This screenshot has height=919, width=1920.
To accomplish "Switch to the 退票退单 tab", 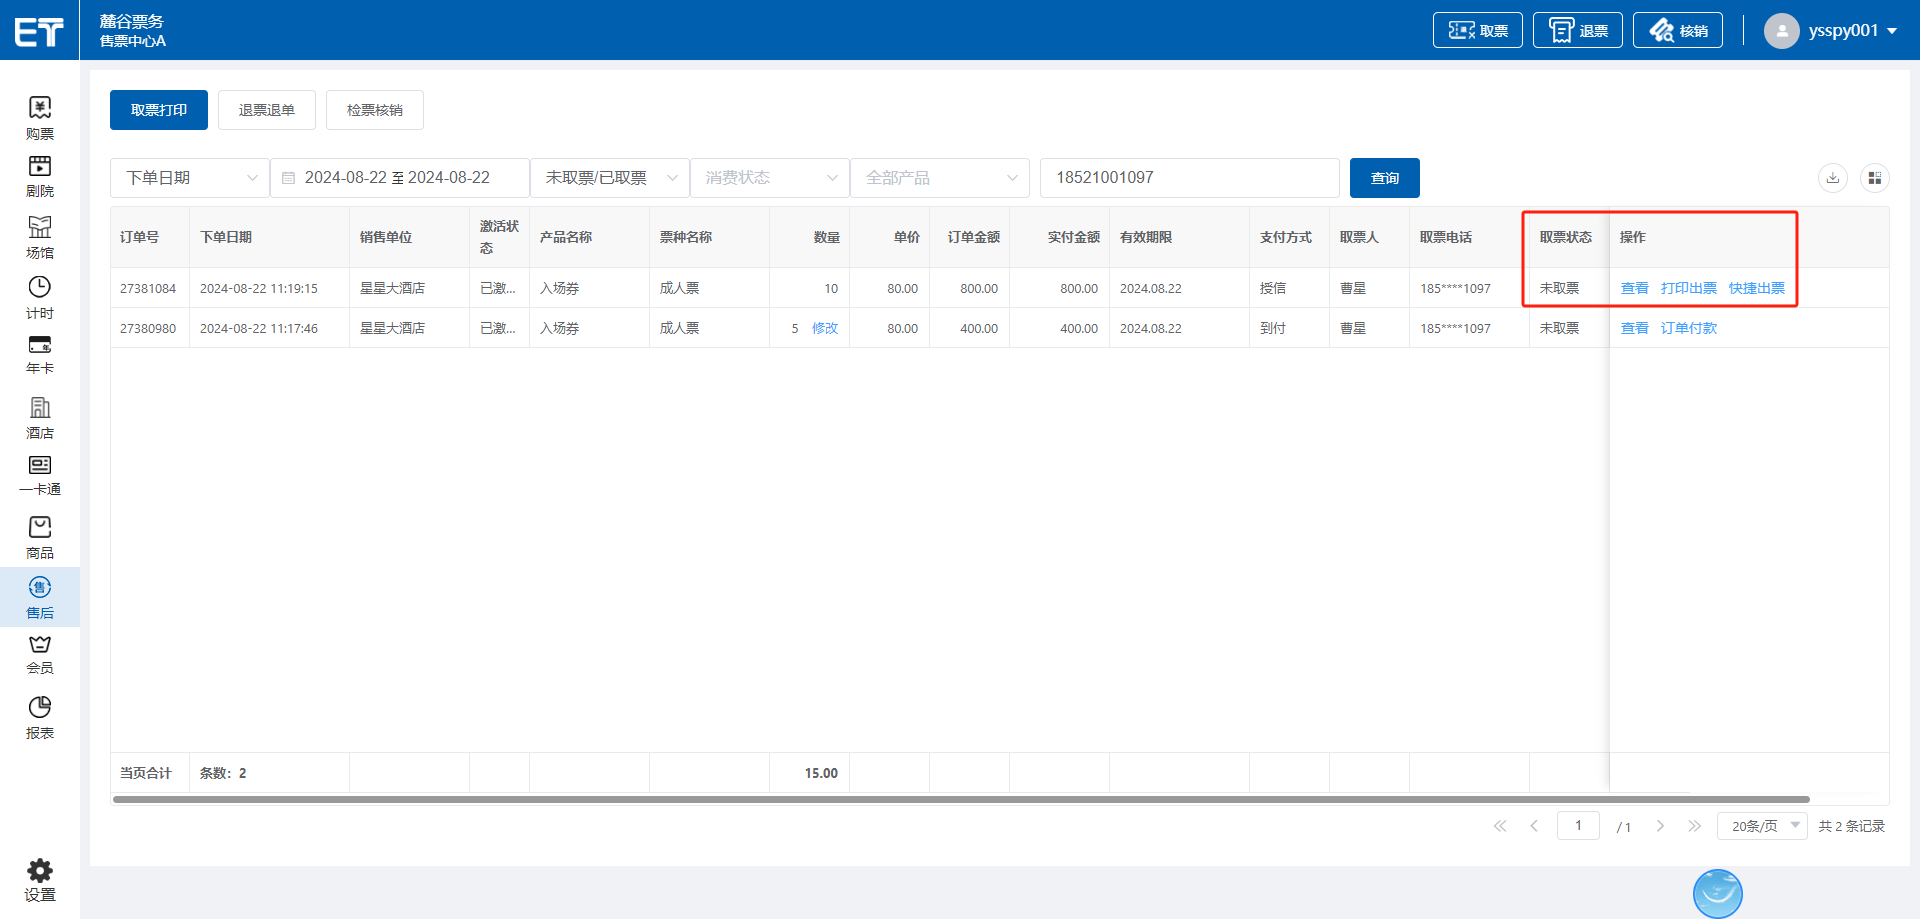I will click(x=267, y=110).
